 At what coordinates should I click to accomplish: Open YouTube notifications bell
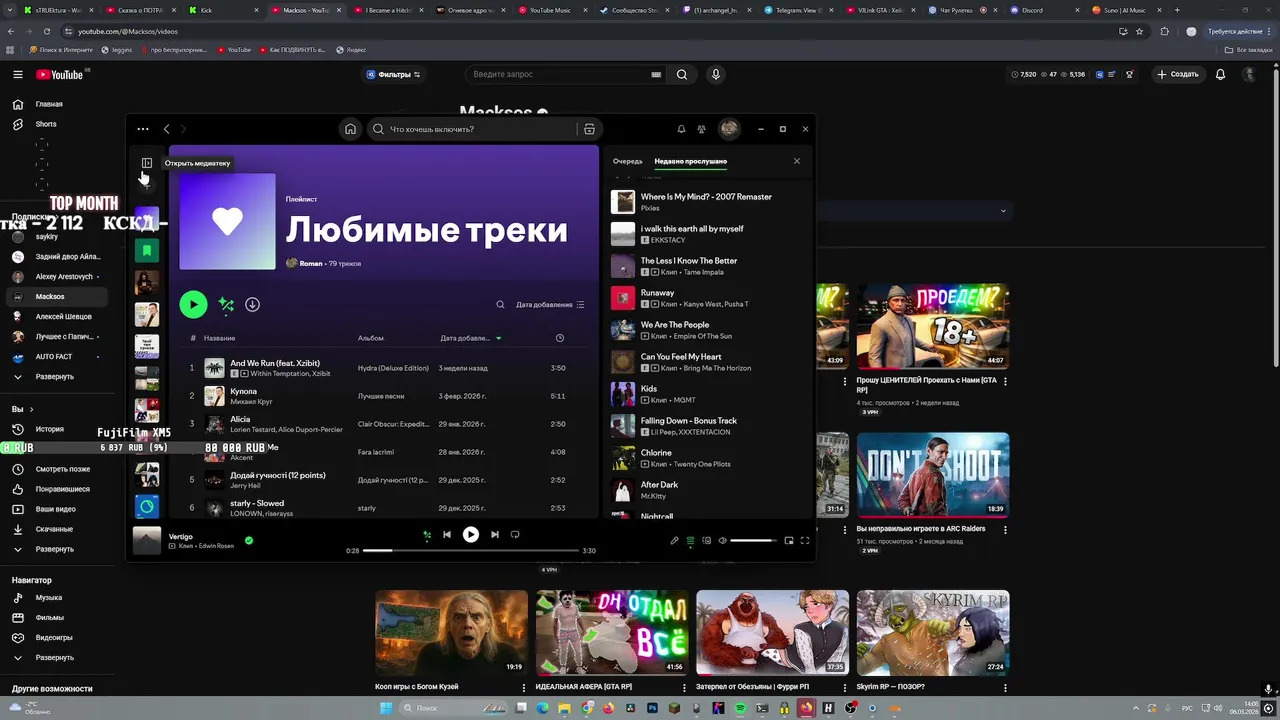(x=1220, y=74)
